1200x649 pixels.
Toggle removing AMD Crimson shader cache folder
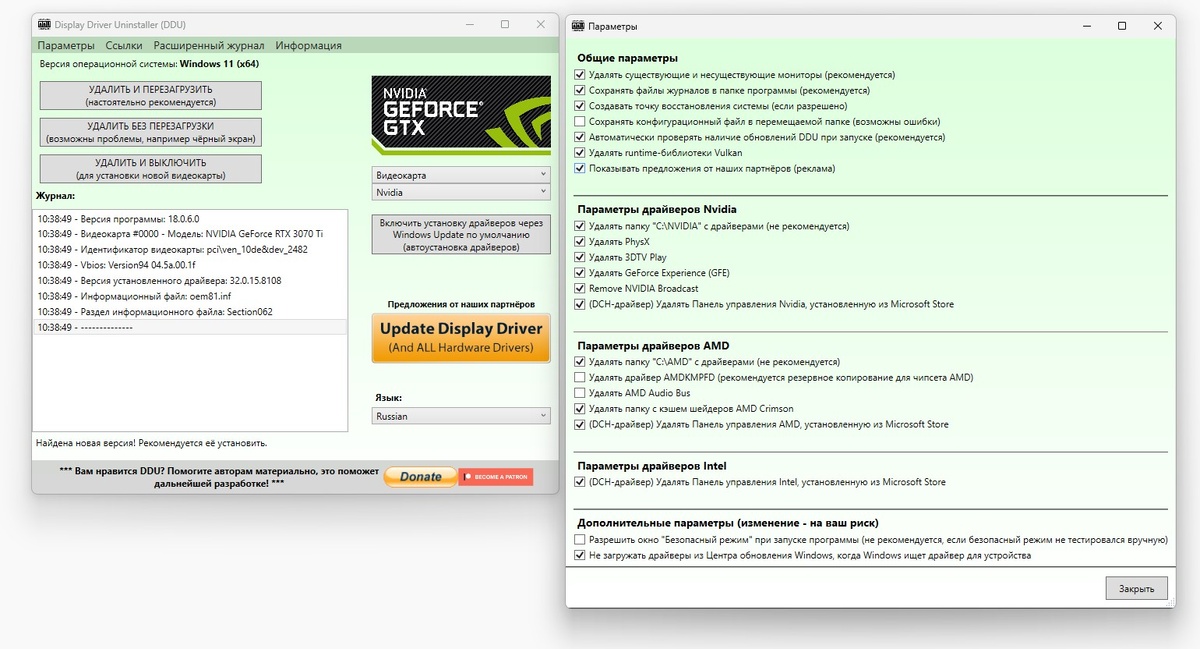coord(580,409)
